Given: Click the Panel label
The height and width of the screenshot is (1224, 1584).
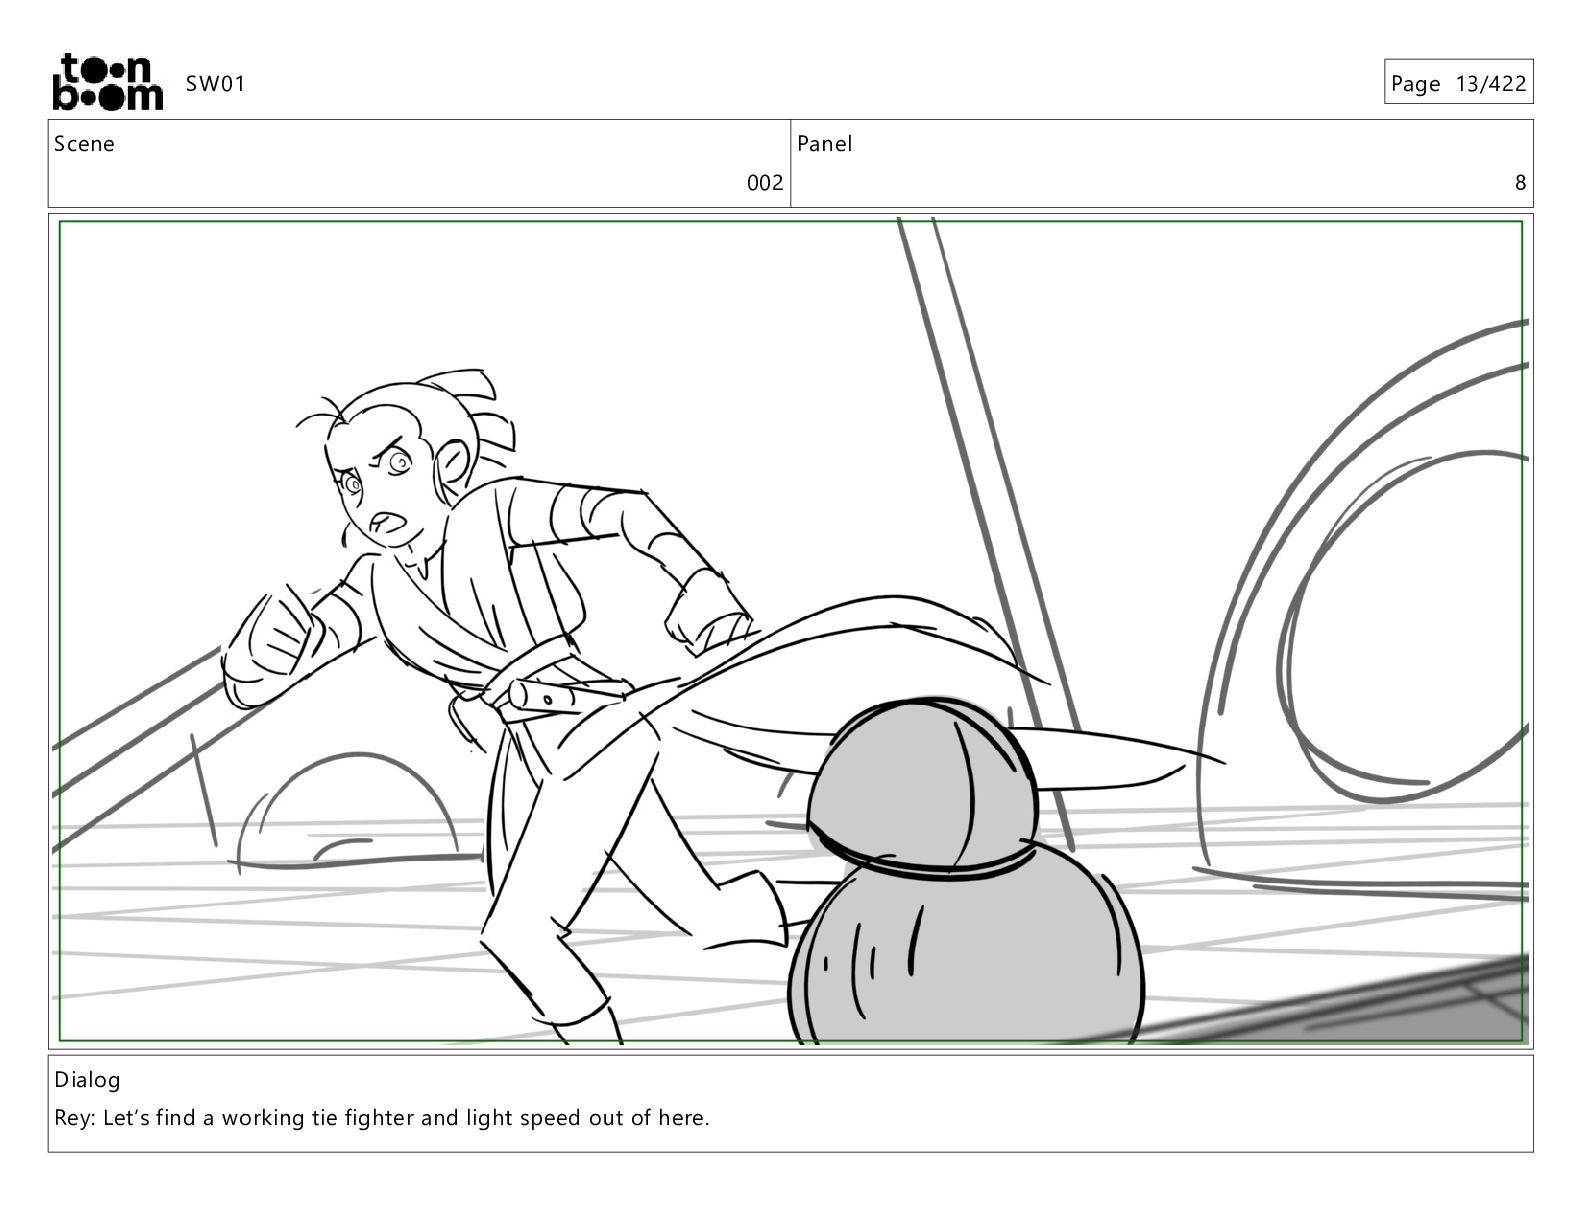Looking at the screenshot, I should (825, 144).
